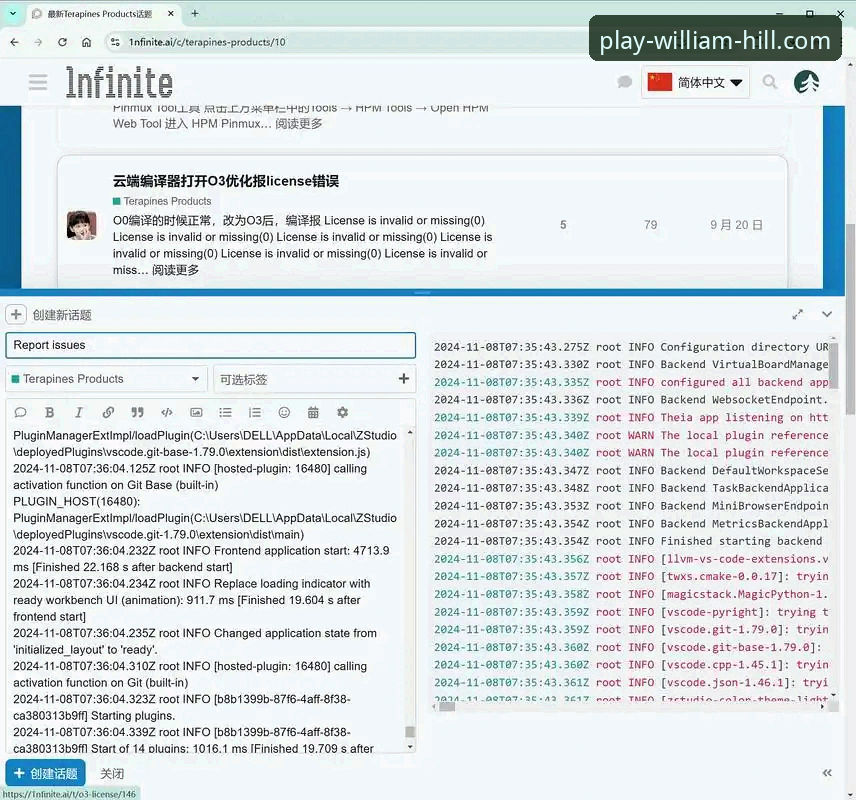This screenshot has width=856, height=800.
Task: Click preview line 'Theia app listening on'
Action: pos(732,418)
